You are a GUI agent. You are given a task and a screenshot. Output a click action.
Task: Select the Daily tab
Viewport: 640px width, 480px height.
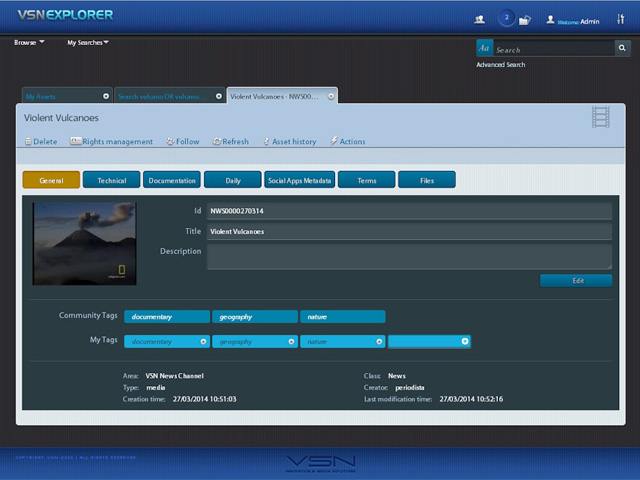click(233, 180)
